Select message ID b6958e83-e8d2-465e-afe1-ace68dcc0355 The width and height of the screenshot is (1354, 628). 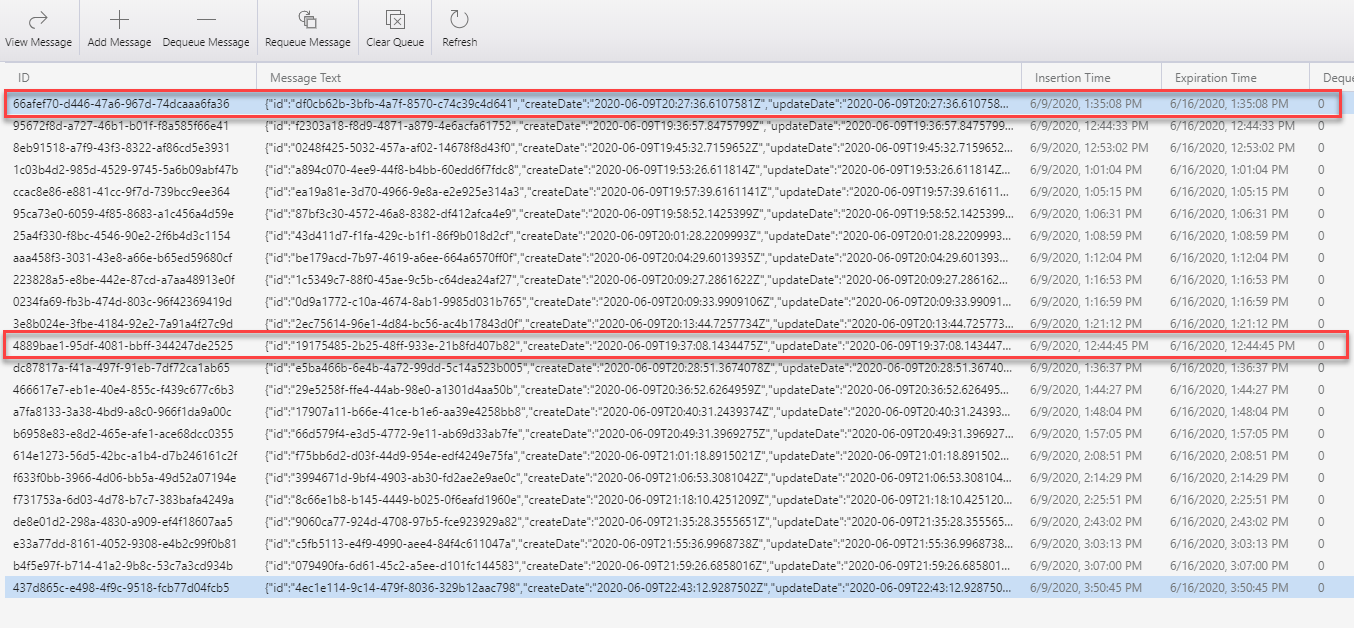click(x=123, y=434)
